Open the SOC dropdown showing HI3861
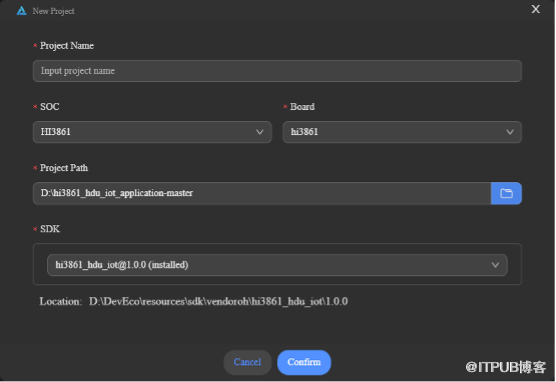 152,132
